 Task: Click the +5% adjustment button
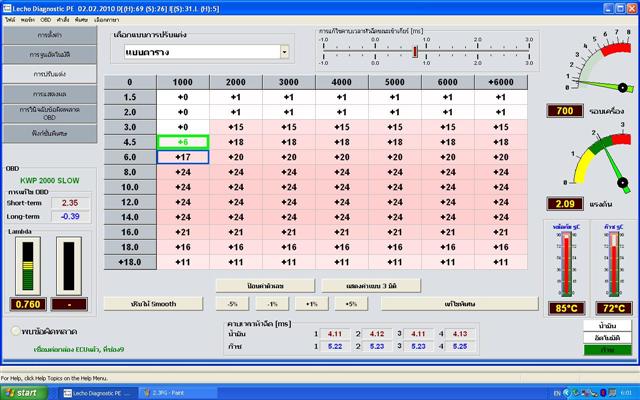pos(351,304)
